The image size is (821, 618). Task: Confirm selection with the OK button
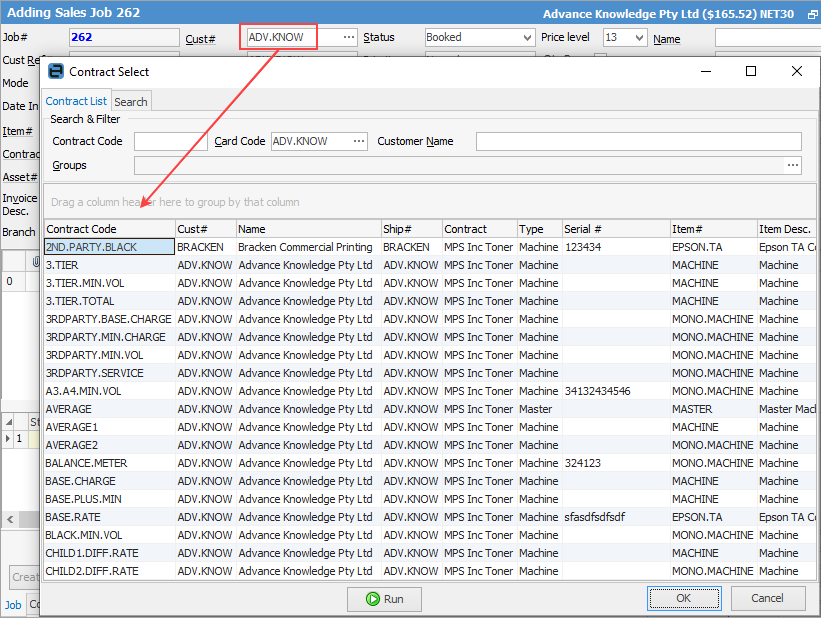683,598
